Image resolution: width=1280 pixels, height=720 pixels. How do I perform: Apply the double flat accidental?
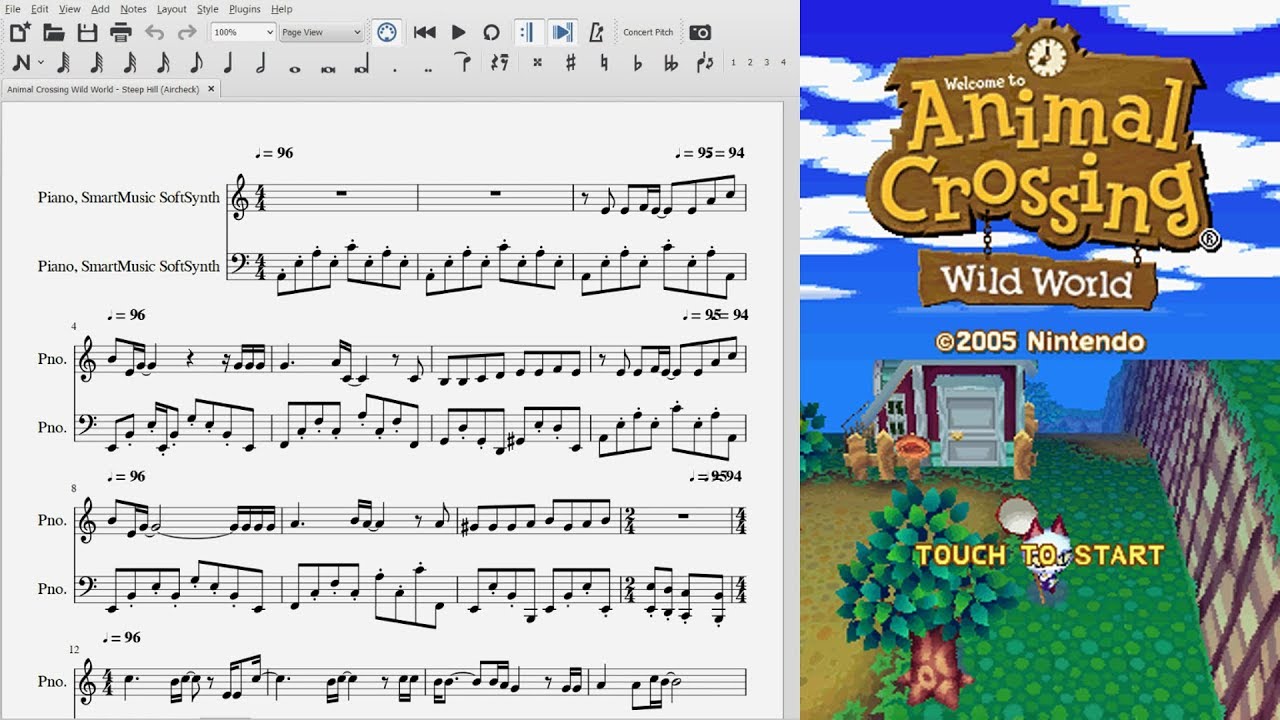670,62
